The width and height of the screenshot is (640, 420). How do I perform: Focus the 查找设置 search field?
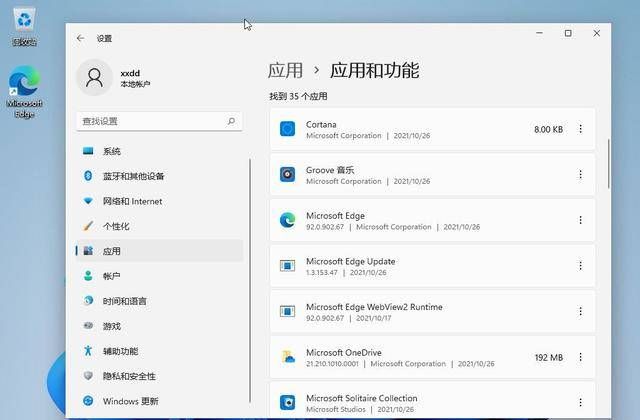159,121
